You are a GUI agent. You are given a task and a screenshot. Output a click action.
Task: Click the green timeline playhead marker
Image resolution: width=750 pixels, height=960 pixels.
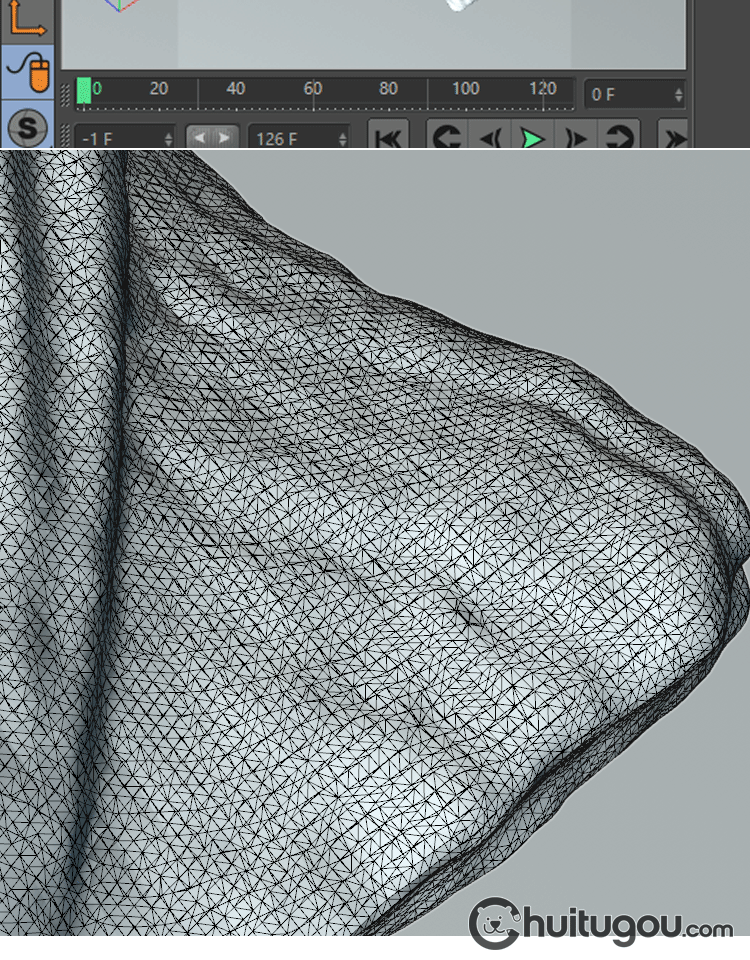(84, 91)
